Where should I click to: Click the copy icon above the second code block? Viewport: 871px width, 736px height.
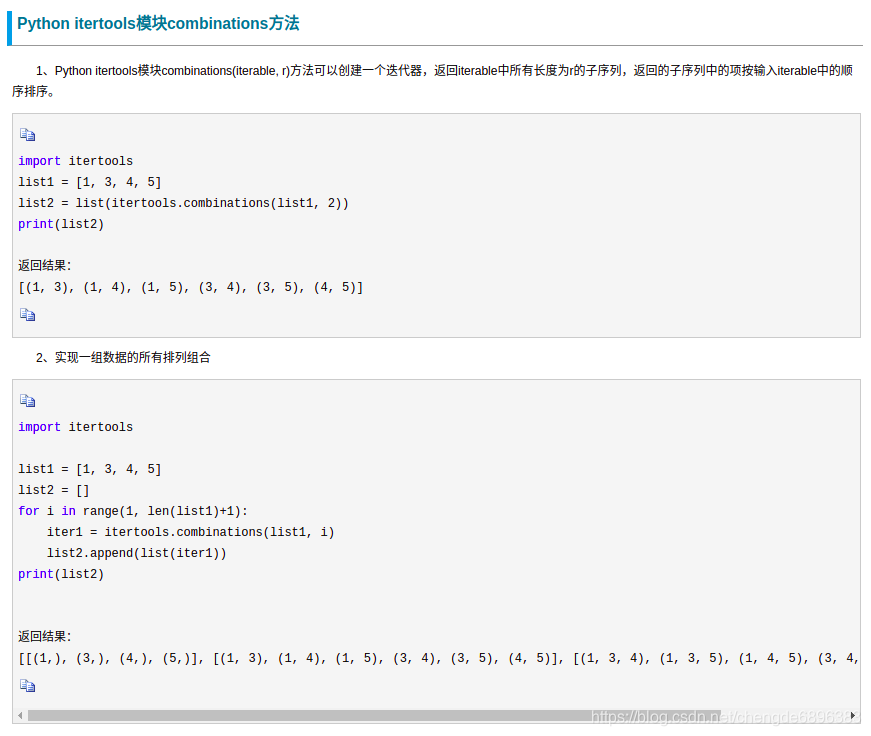[x=27, y=400]
